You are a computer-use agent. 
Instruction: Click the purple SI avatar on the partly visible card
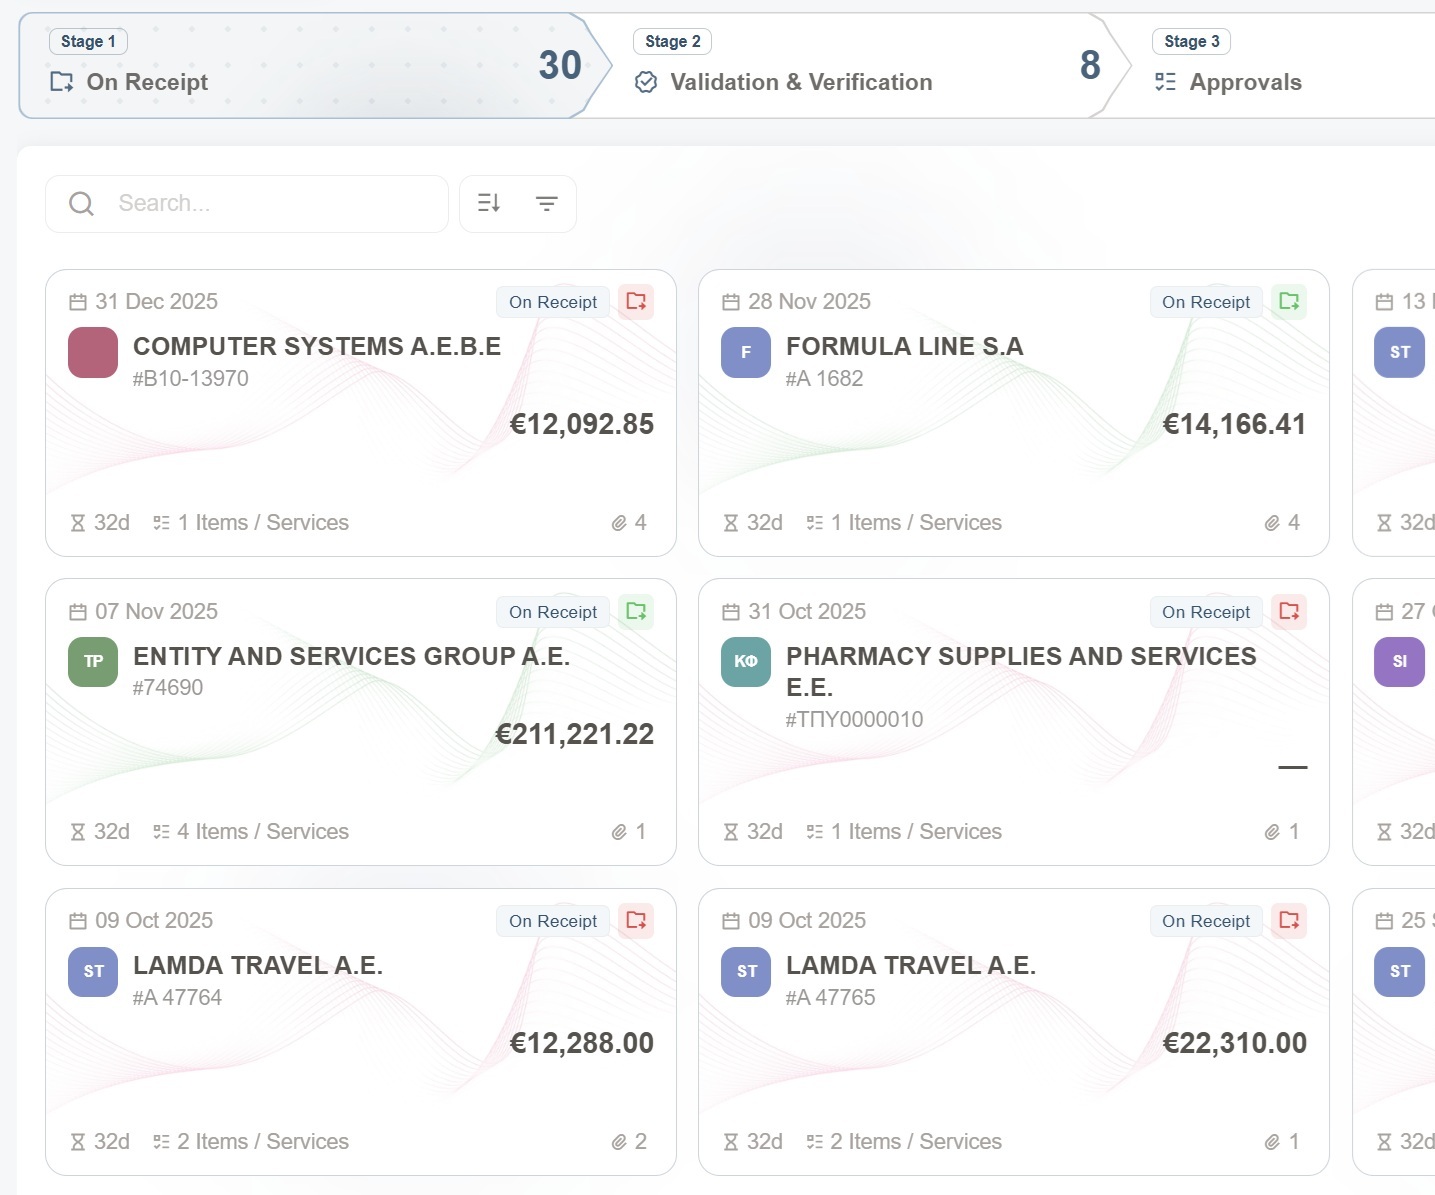click(1399, 662)
